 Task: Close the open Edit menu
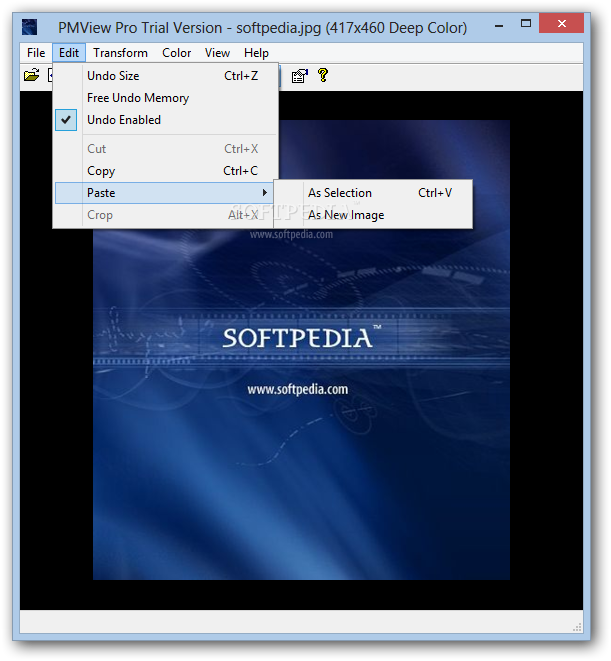click(x=69, y=53)
